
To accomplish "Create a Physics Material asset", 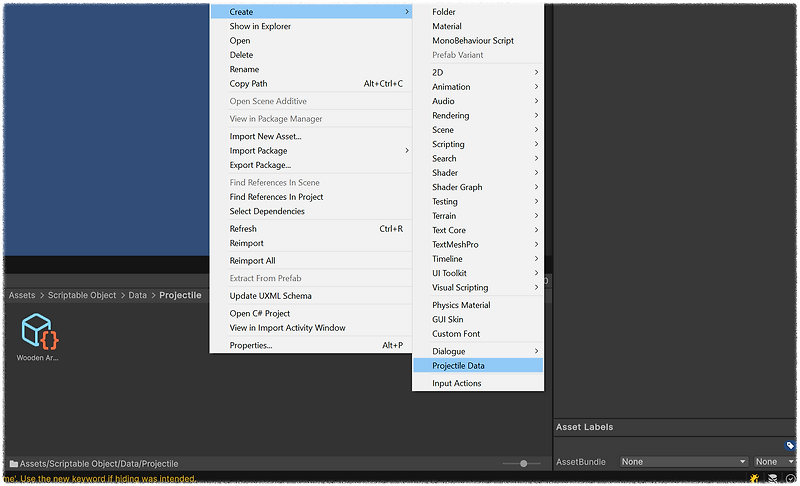I will pos(478,305).
